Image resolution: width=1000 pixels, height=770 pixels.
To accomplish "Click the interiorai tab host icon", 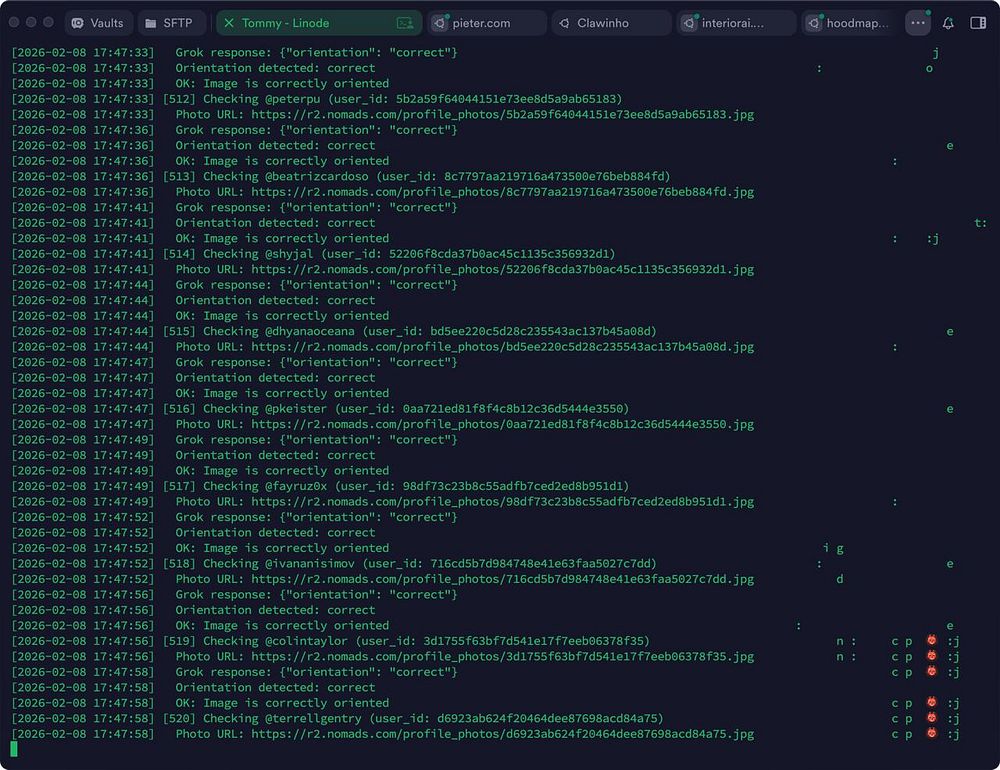I will pos(688,23).
